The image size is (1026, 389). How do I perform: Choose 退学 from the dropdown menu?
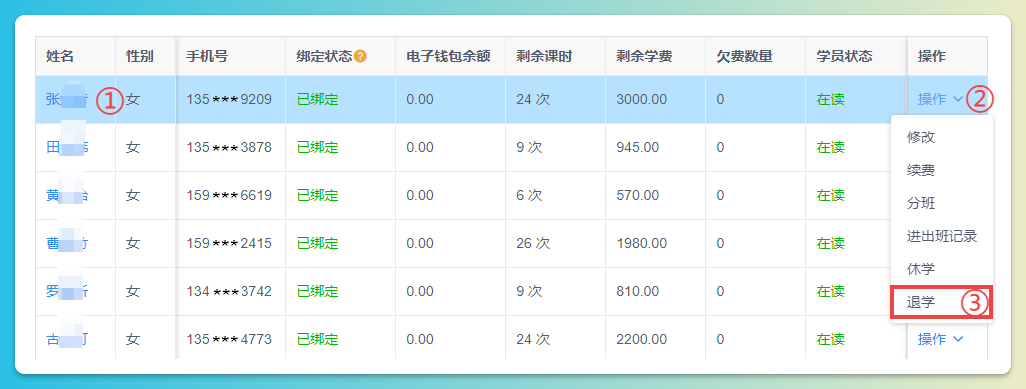pyautogui.click(x=921, y=302)
